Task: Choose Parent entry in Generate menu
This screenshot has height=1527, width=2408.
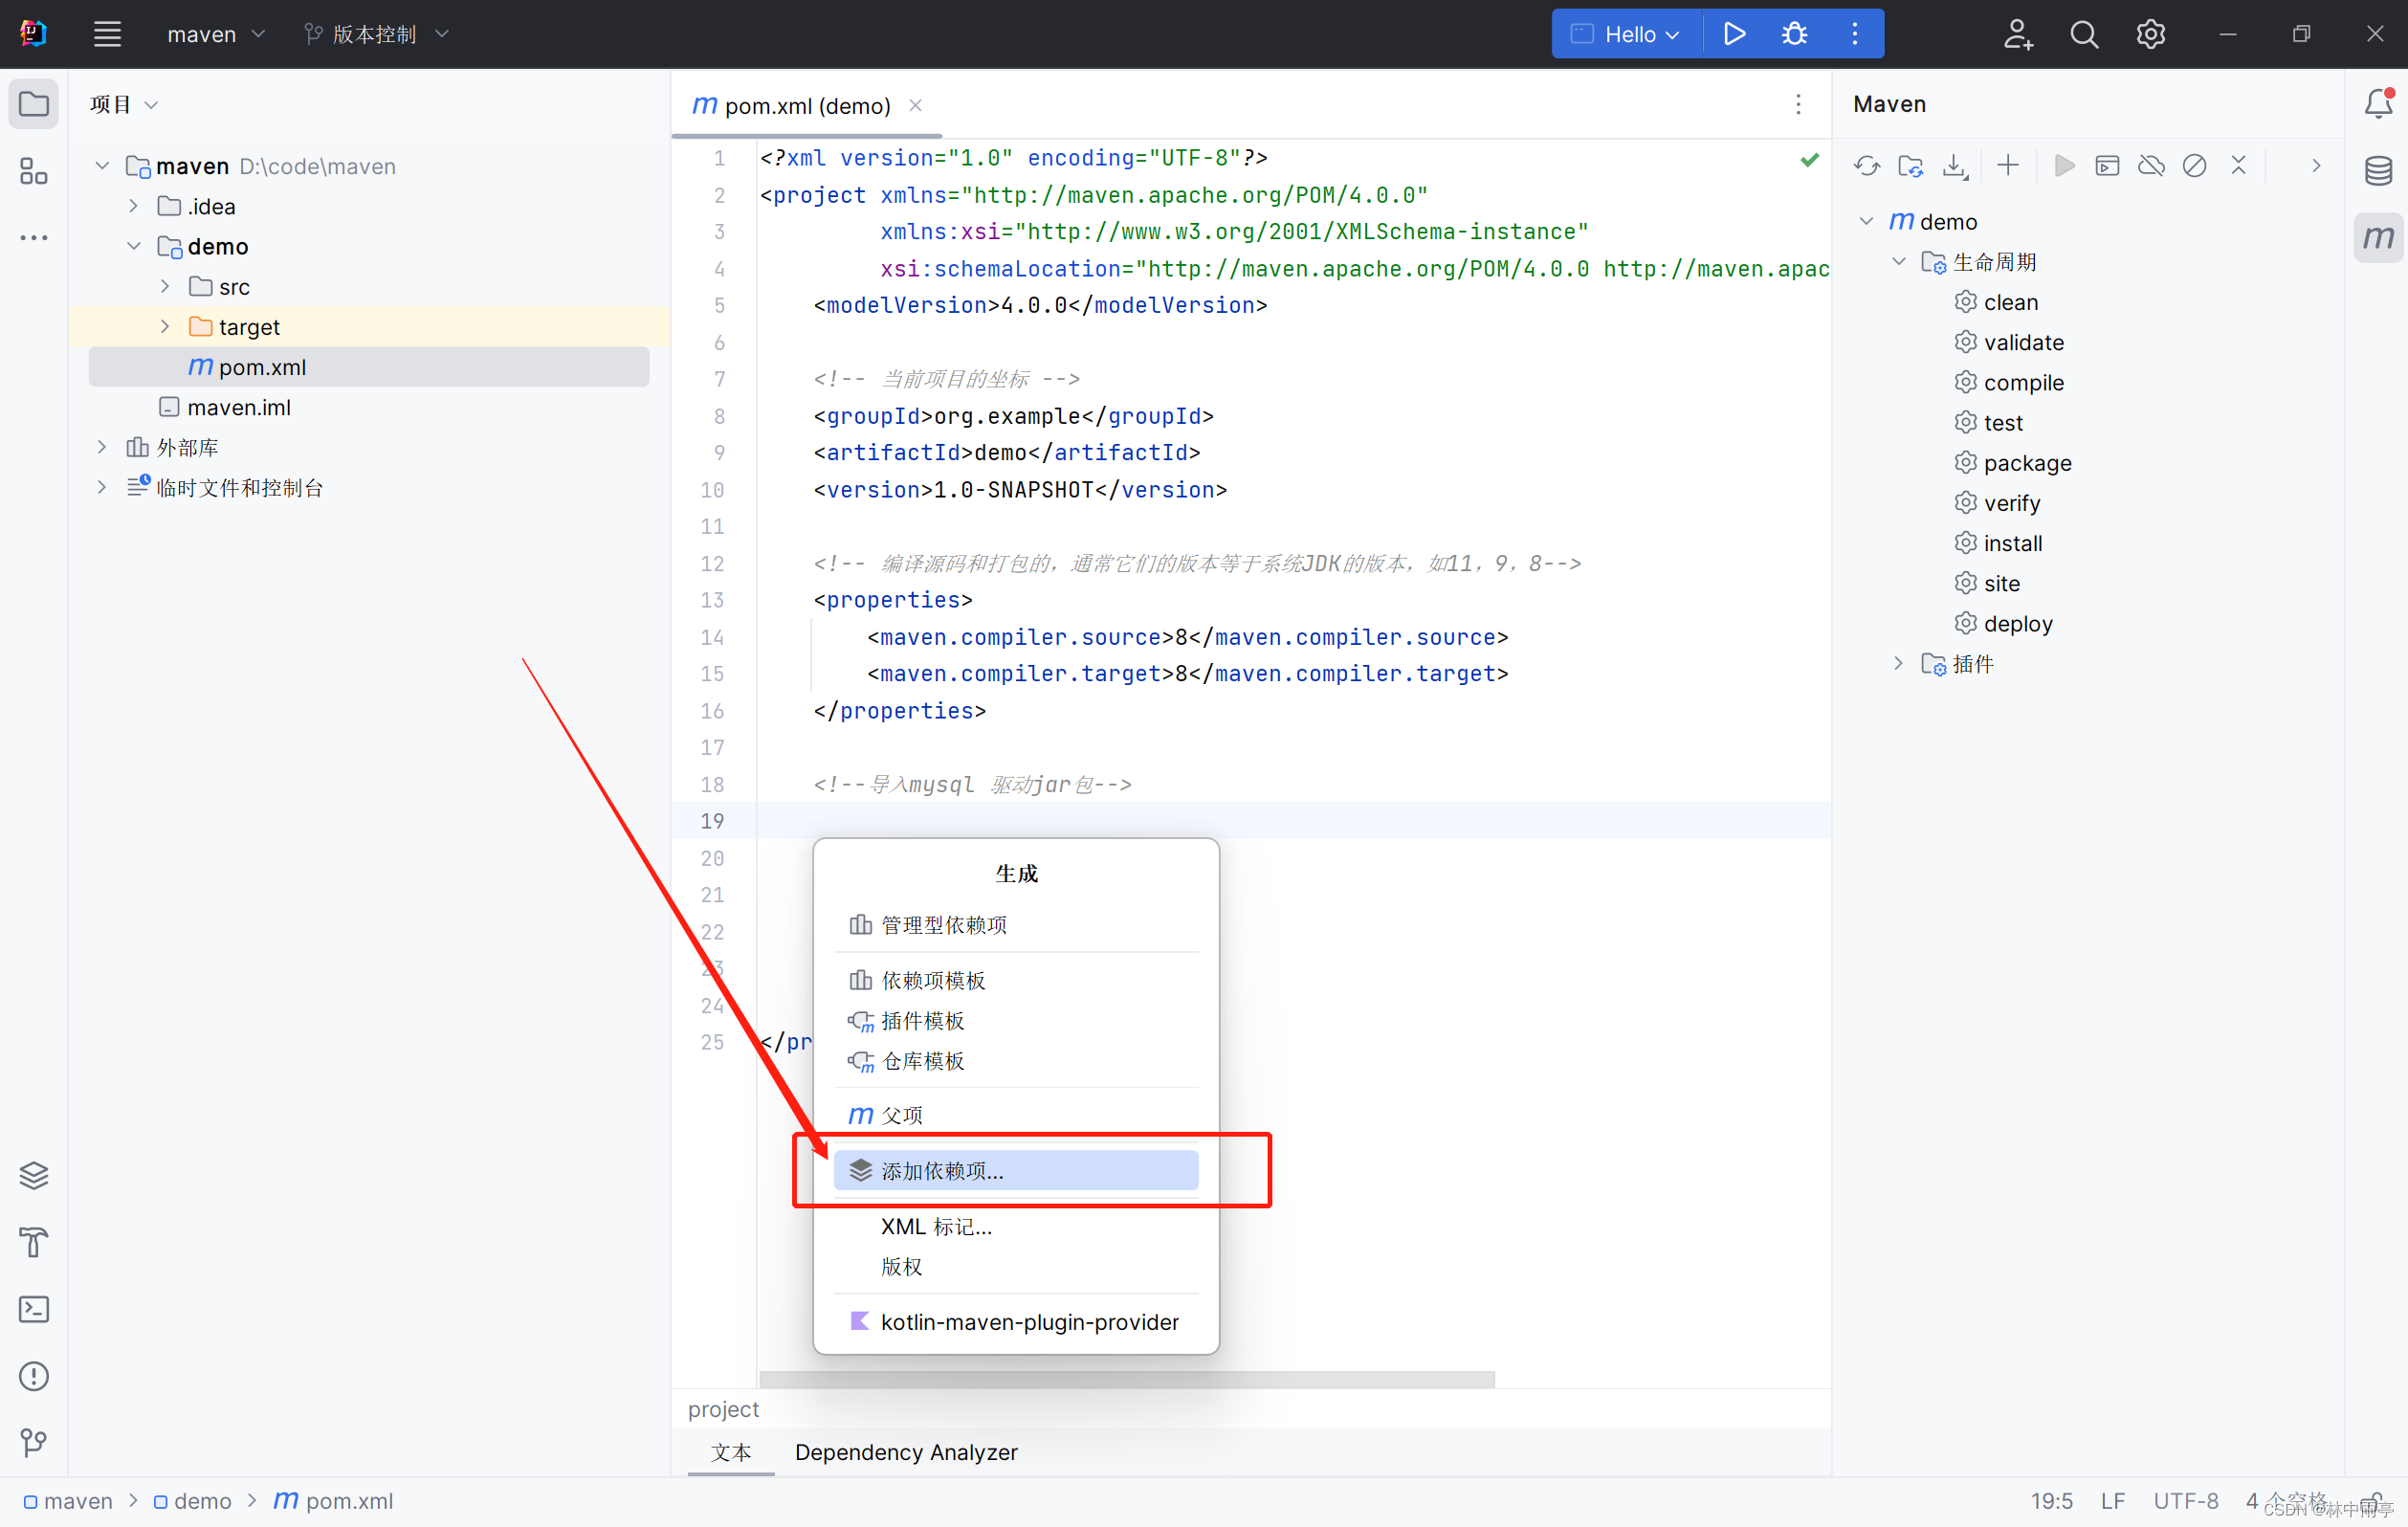Action: (x=1016, y=1115)
